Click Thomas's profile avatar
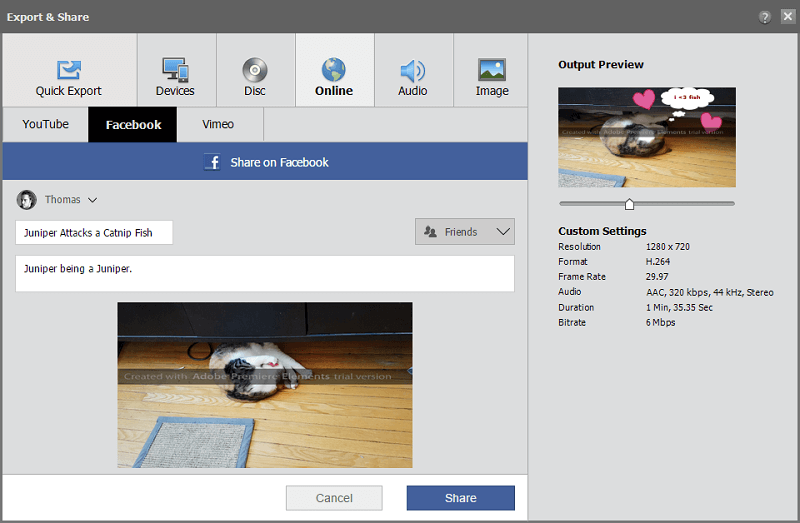This screenshot has height=523, width=800. pos(27,200)
